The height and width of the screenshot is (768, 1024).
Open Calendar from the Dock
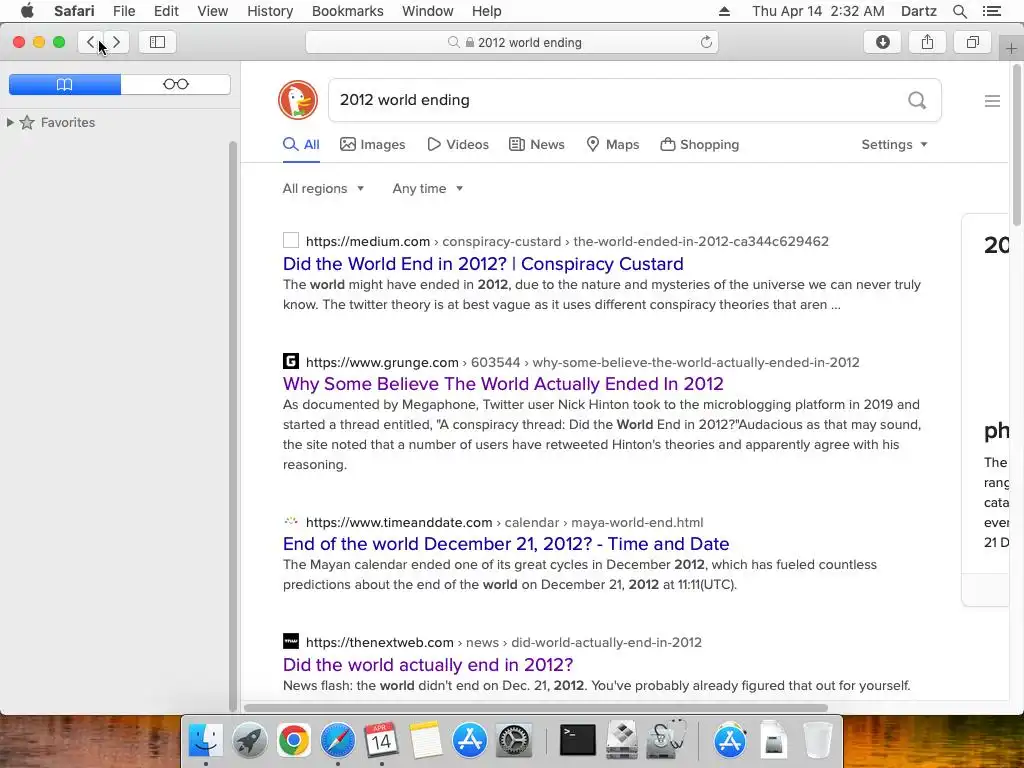(x=381, y=741)
